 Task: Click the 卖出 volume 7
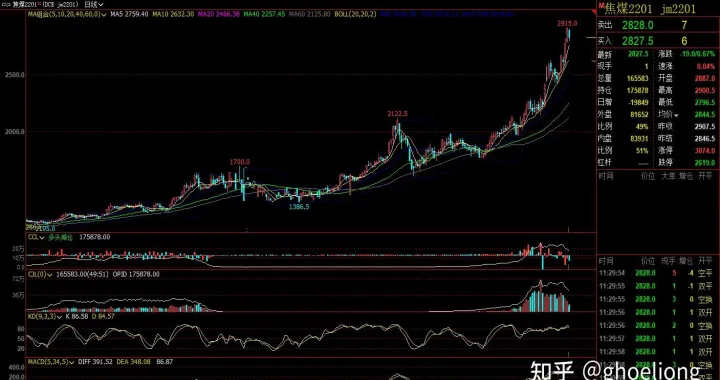tap(684, 25)
